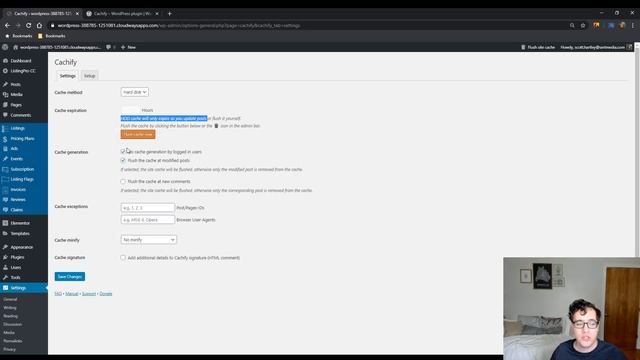Click Flush site cache in admin bar

coord(538,47)
